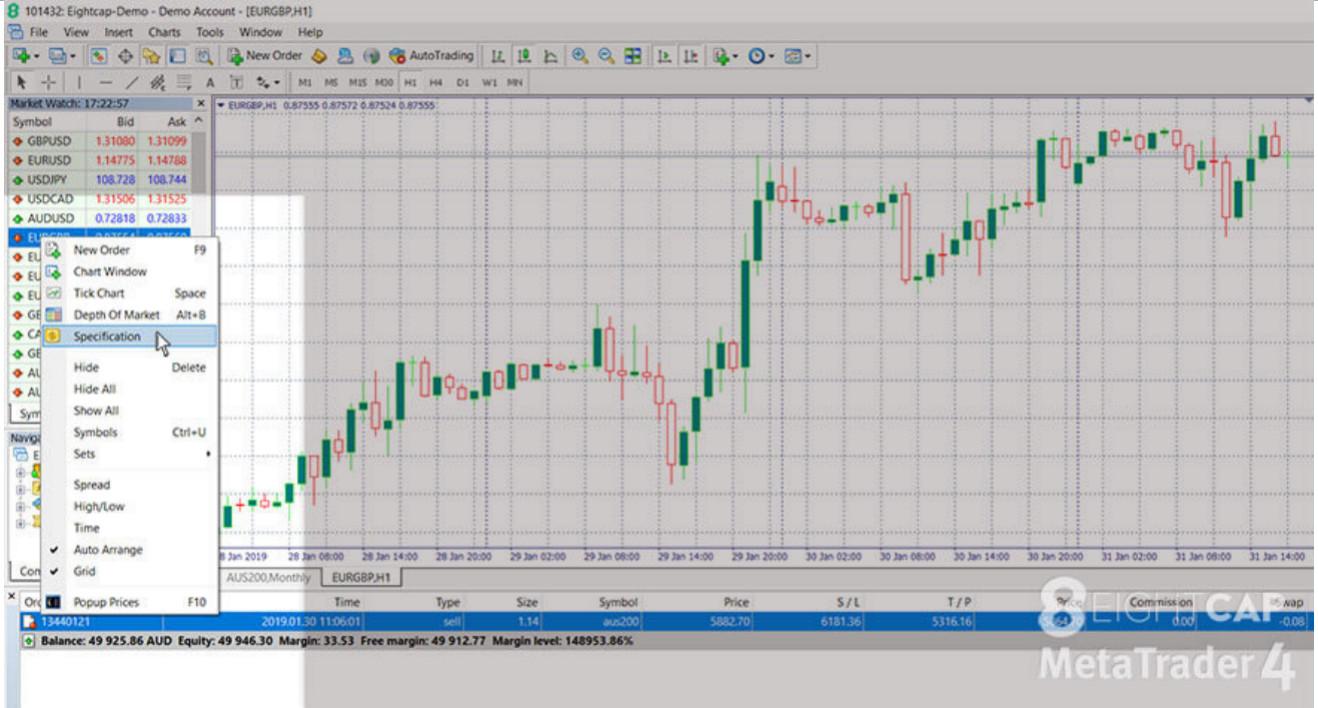The height and width of the screenshot is (708, 1318).
Task: Select the draw horizontal line tool
Action: tap(106, 83)
